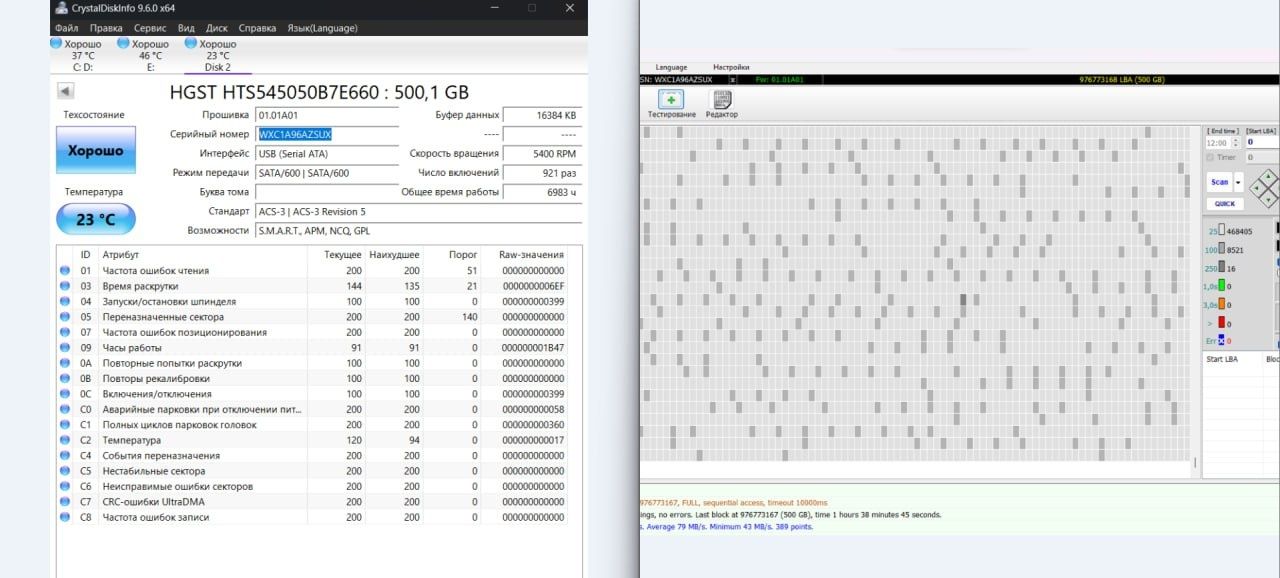Click the white 25 ms legend block
Viewport: 1280px width, 578px height.
tap(1222, 231)
